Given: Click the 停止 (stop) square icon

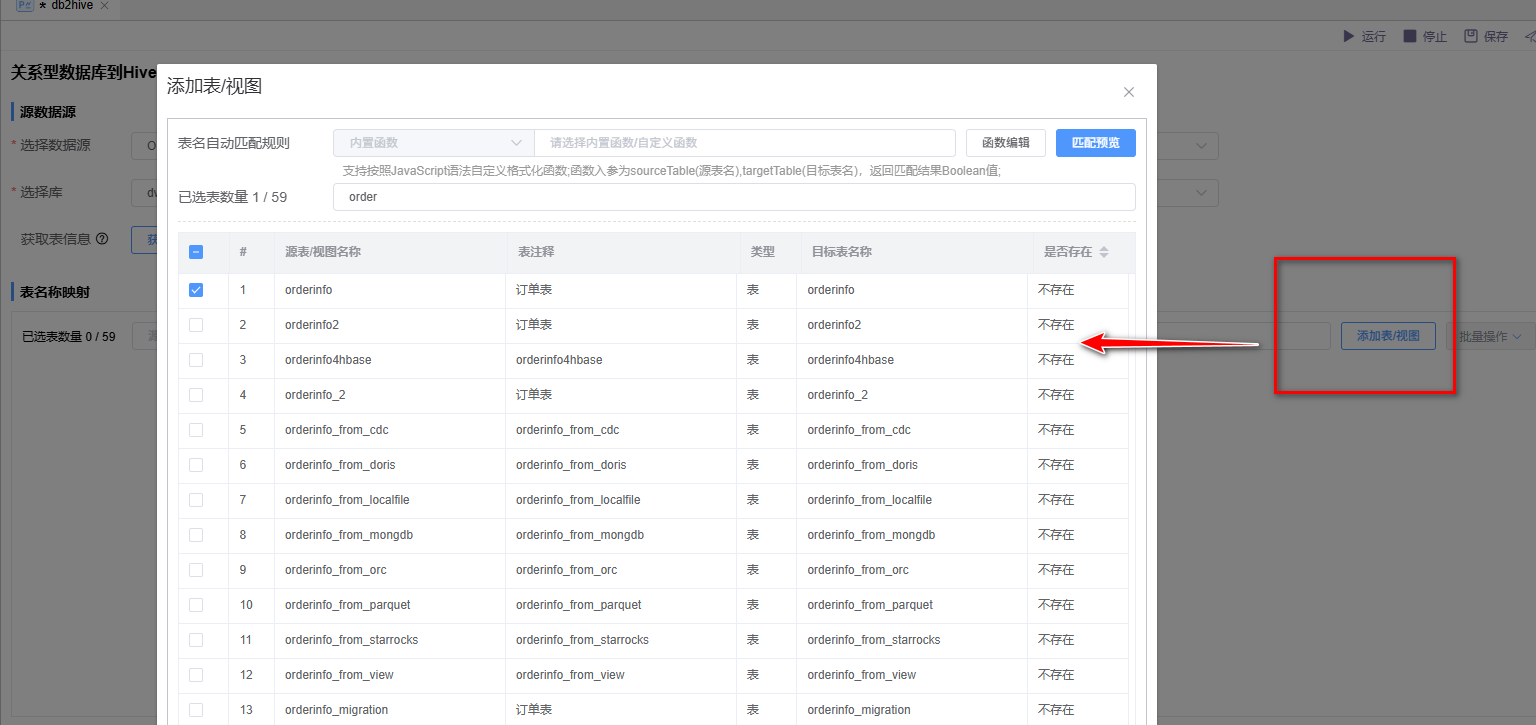Looking at the screenshot, I should click(x=1409, y=36).
